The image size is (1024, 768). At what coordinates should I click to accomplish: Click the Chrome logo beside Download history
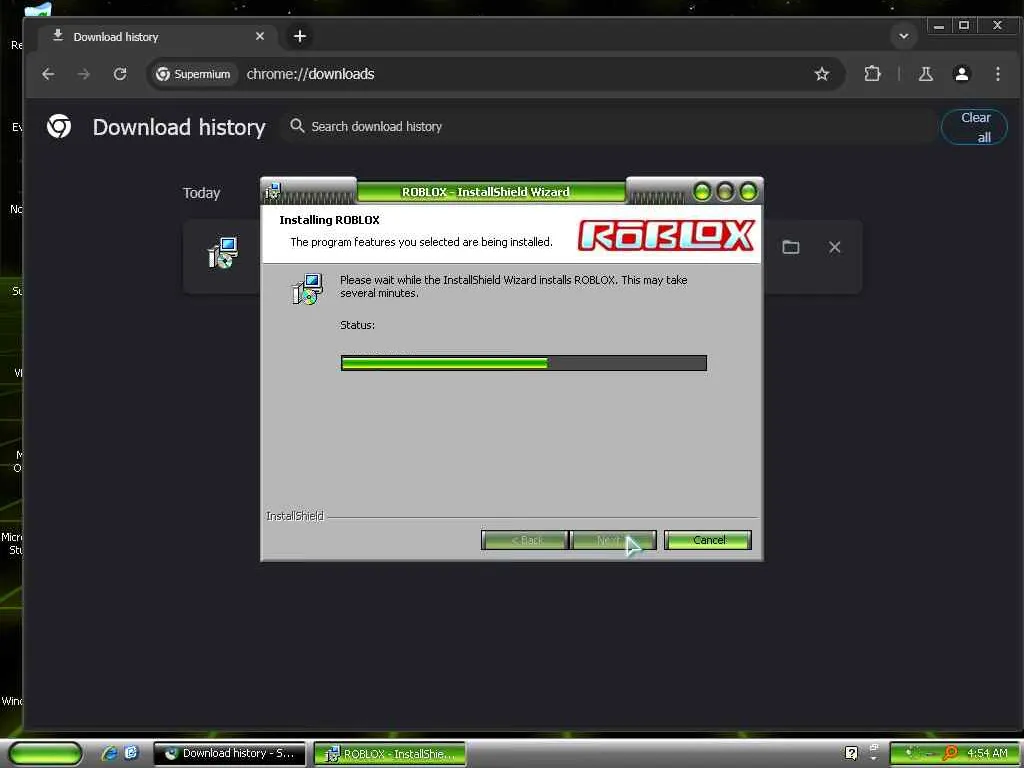59,126
